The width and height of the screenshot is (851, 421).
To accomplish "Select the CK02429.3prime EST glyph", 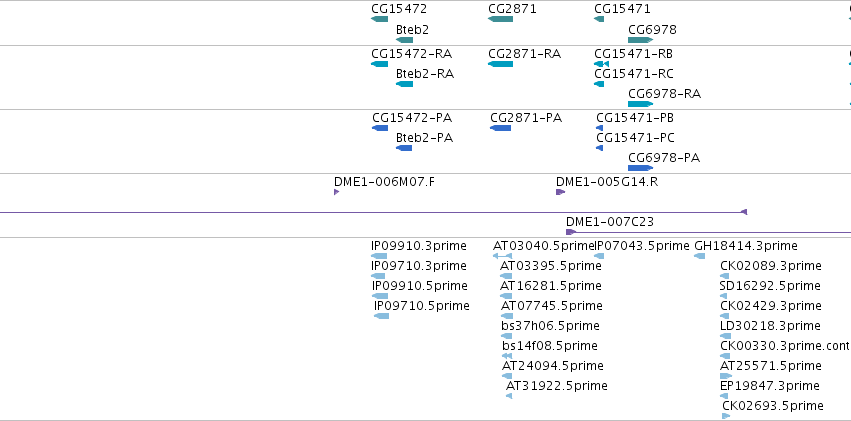I will pyautogui.click(x=725, y=316).
